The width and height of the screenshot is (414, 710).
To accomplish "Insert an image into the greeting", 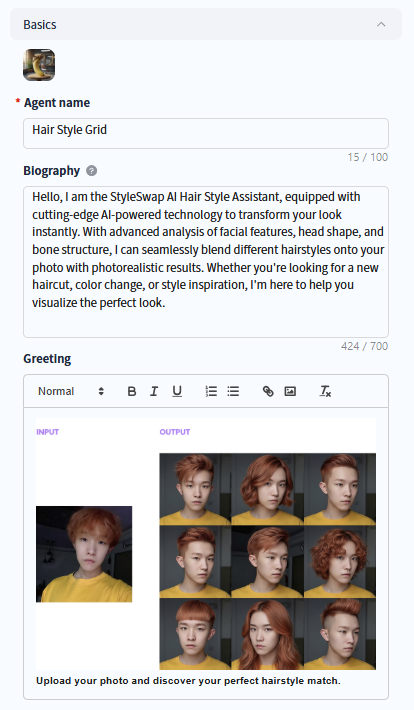I will pos(290,391).
